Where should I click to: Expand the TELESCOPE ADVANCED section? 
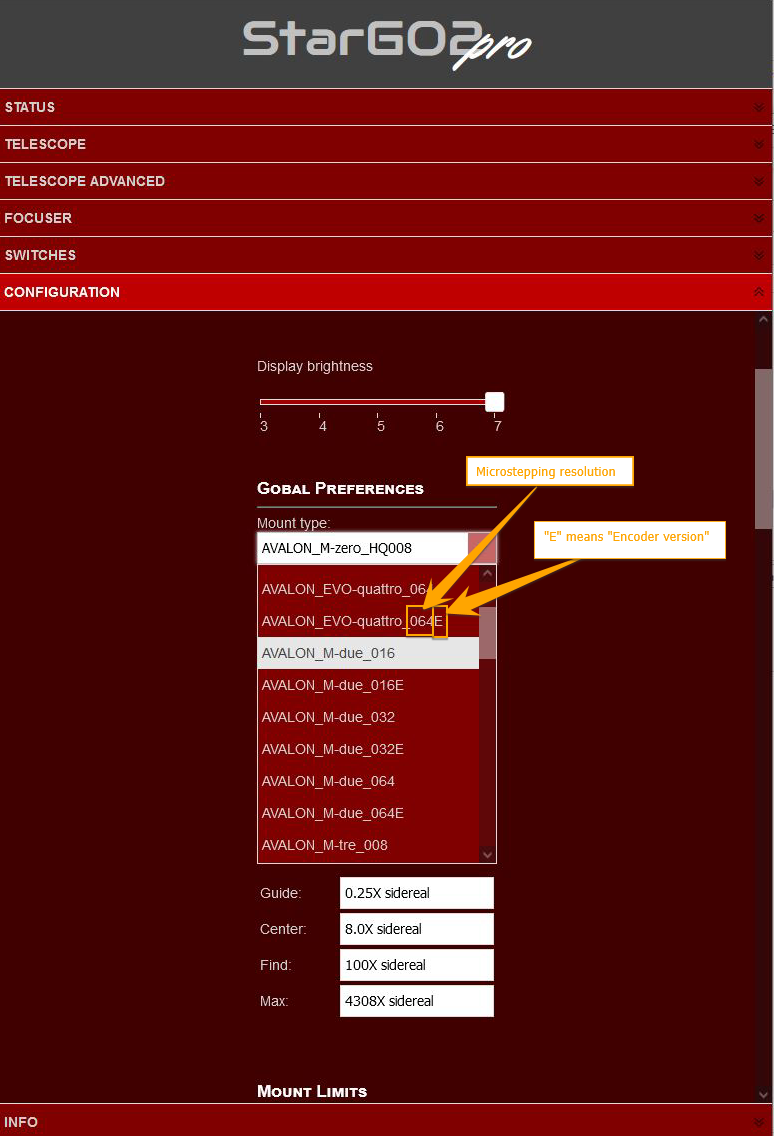[x=386, y=181]
